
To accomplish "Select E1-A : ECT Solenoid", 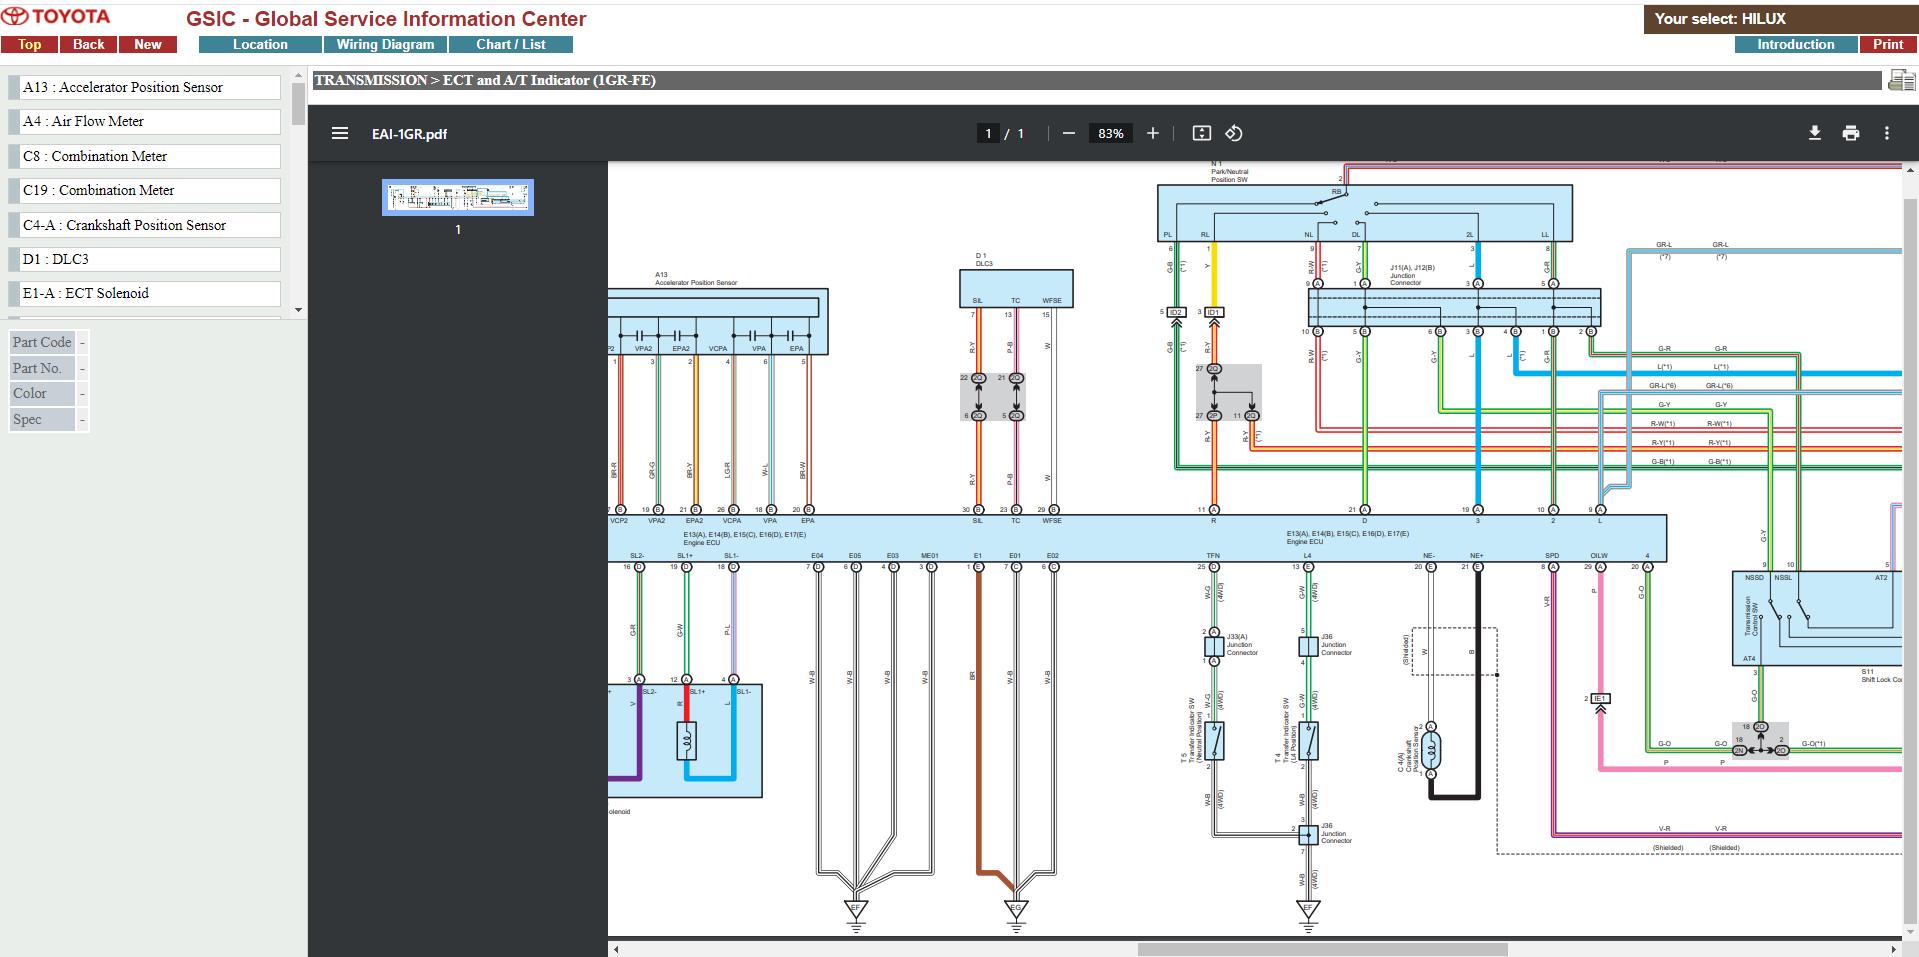I will pyautogui.click(x=146, y=293).
